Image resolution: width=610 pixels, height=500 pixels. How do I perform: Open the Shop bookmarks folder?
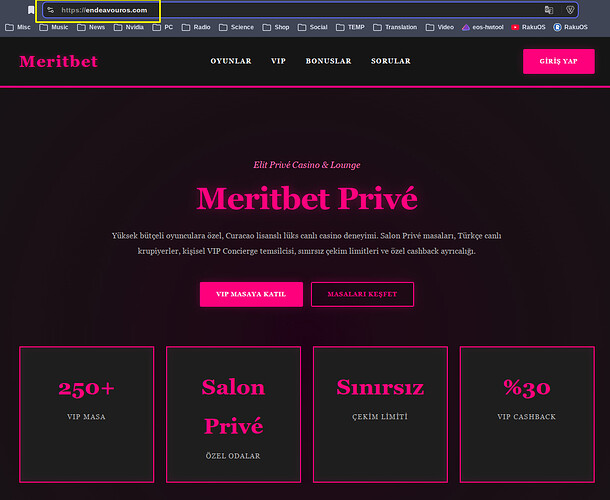(x=276, y=27)
